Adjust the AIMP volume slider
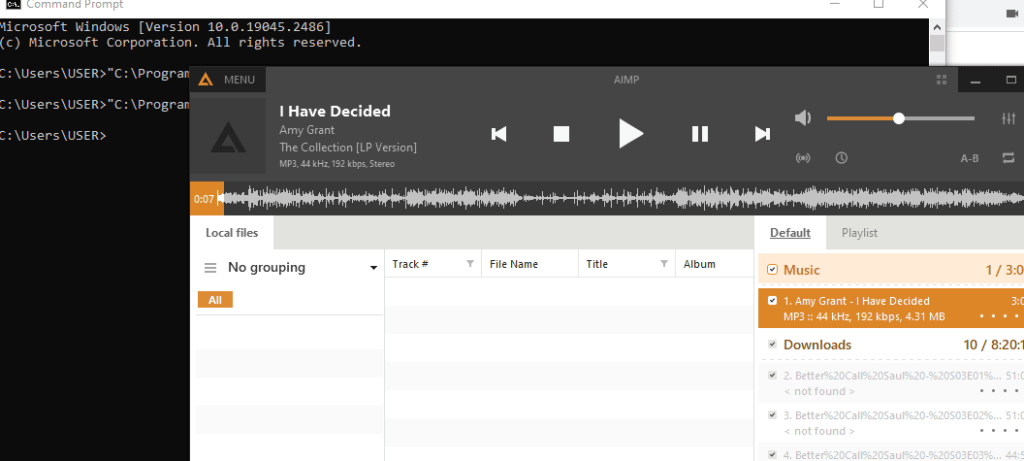Screen dimensions: 1024x461 901,118
